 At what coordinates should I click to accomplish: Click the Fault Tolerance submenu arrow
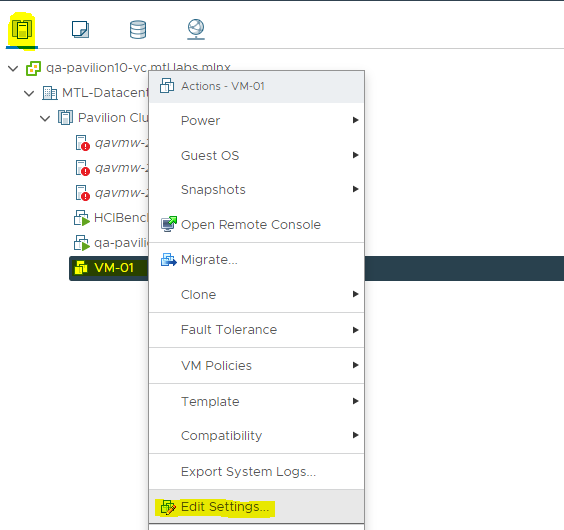[355, 330]
